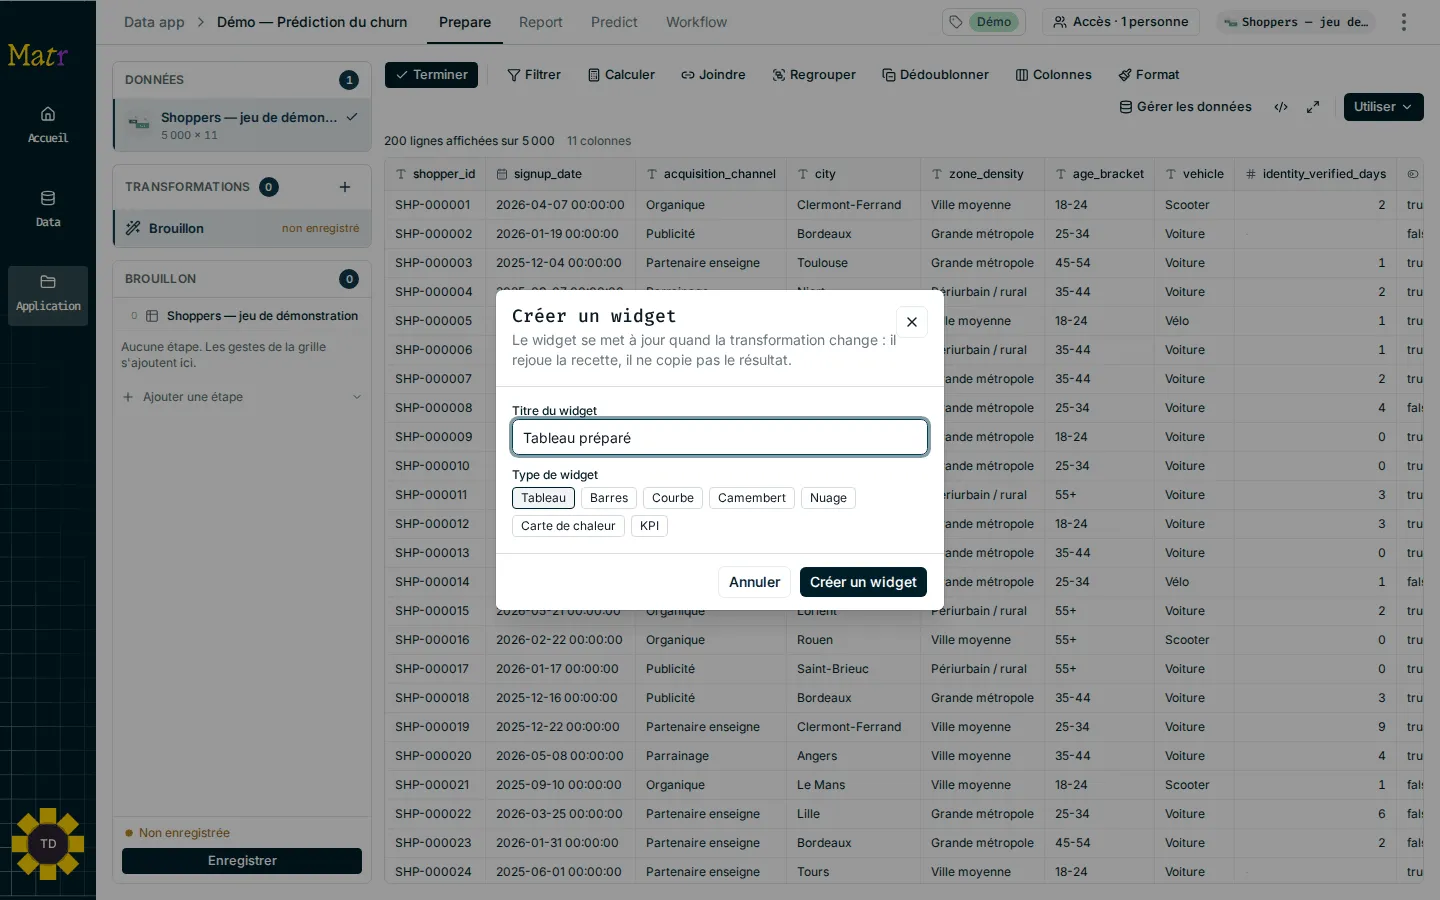Click Data app breadcrumb link

154,22
